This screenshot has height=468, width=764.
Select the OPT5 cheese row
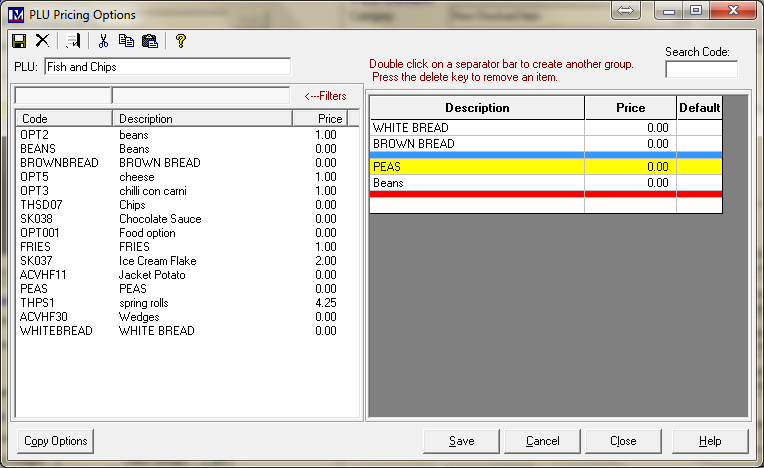(x=187, y=177)
